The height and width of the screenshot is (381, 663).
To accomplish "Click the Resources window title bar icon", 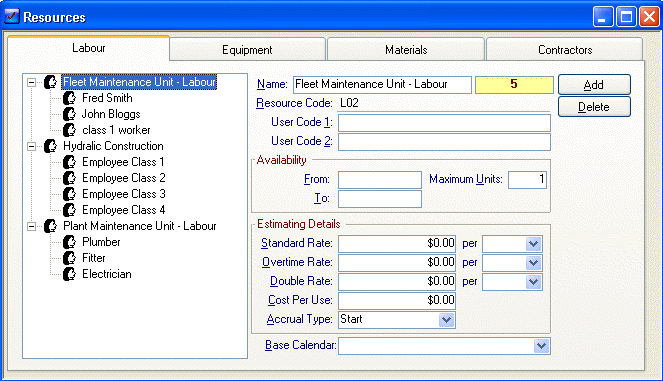I will pos(12,16).
